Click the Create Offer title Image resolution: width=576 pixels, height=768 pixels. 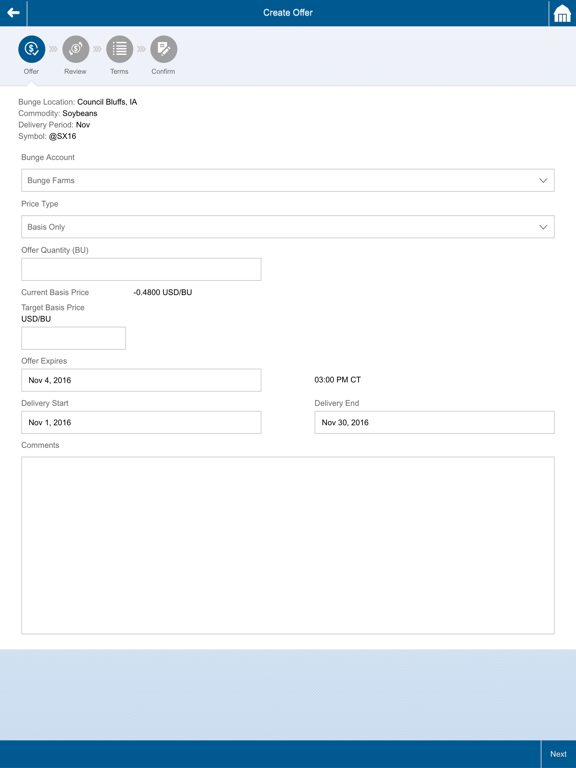click(288, 13)
